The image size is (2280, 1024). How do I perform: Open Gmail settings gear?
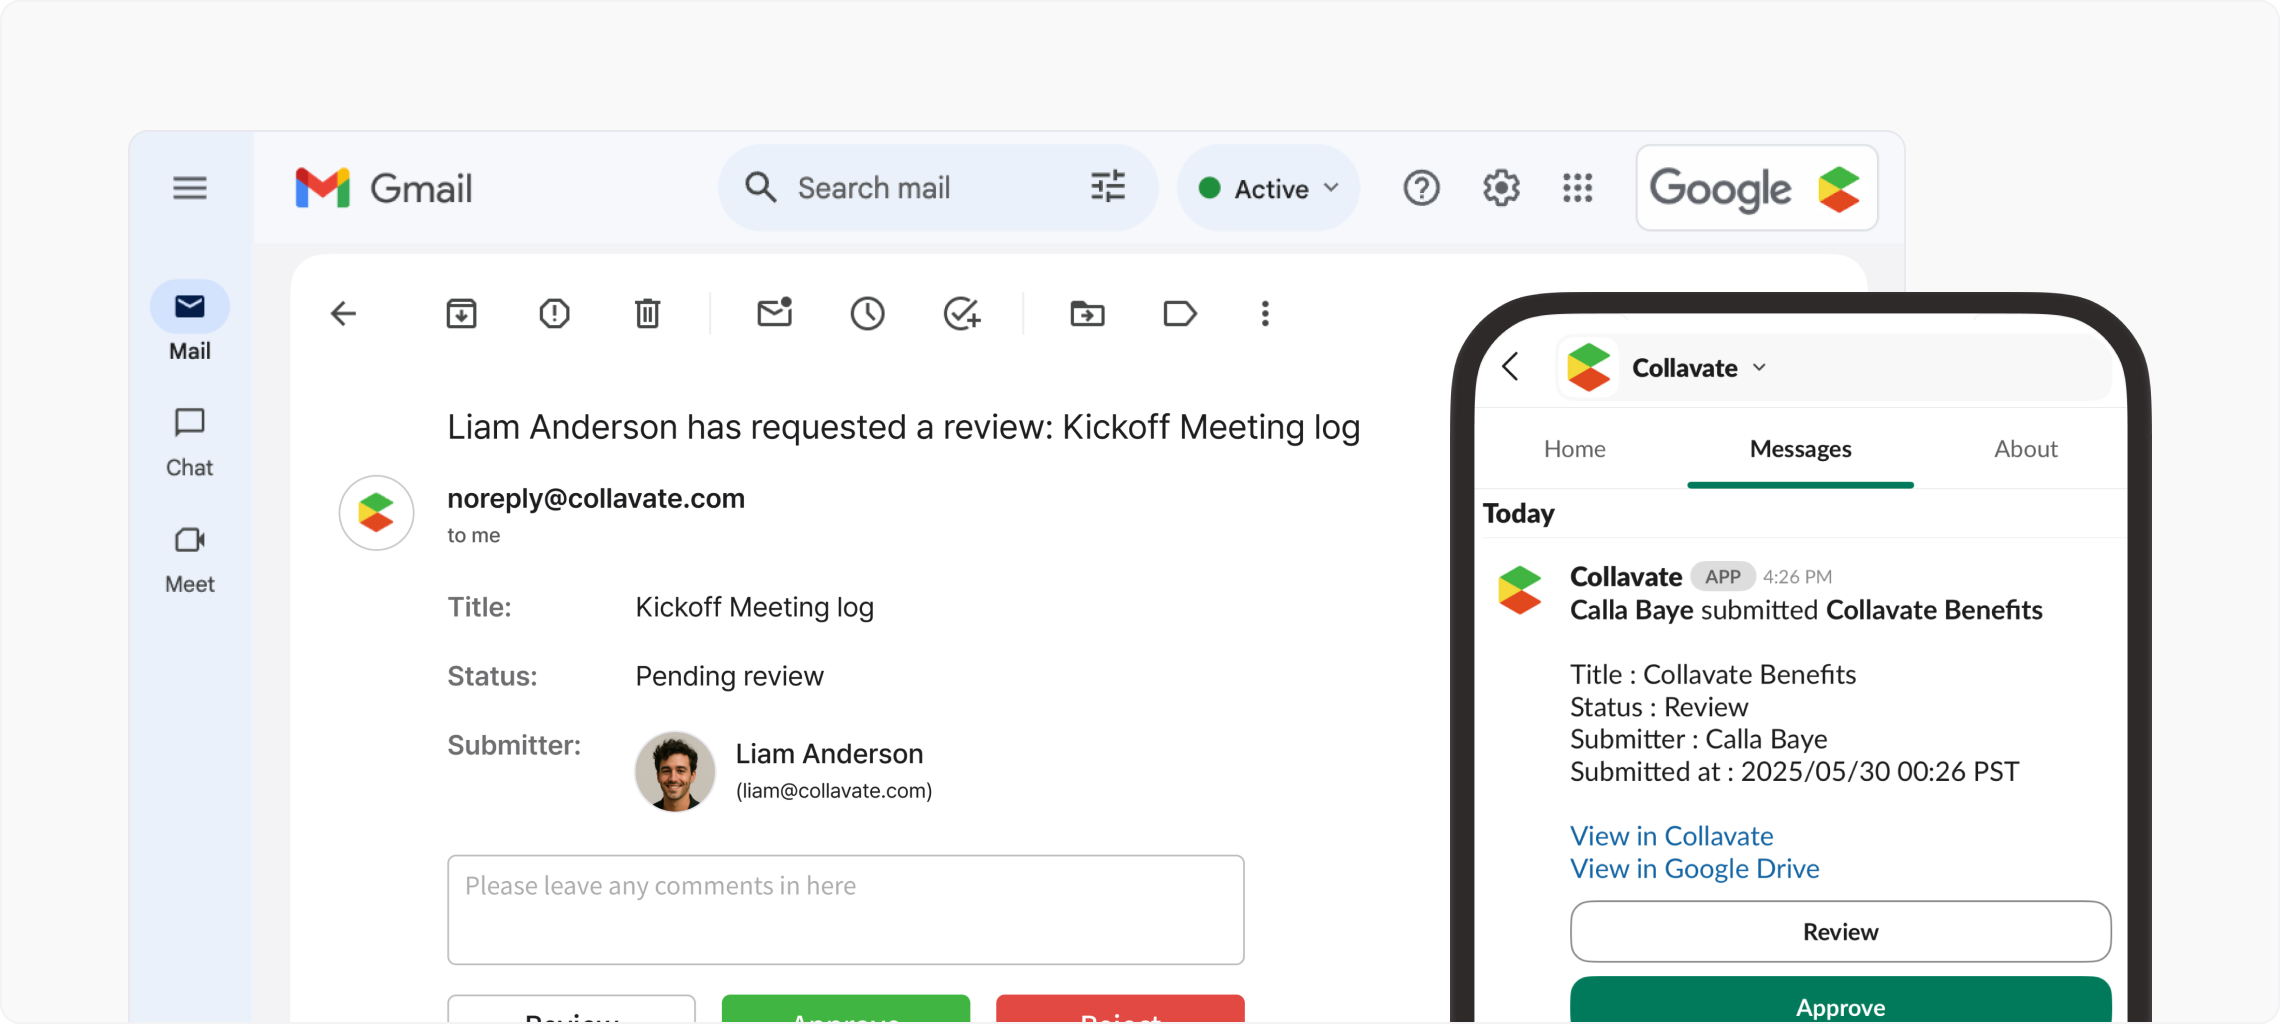click(1500, 188)
